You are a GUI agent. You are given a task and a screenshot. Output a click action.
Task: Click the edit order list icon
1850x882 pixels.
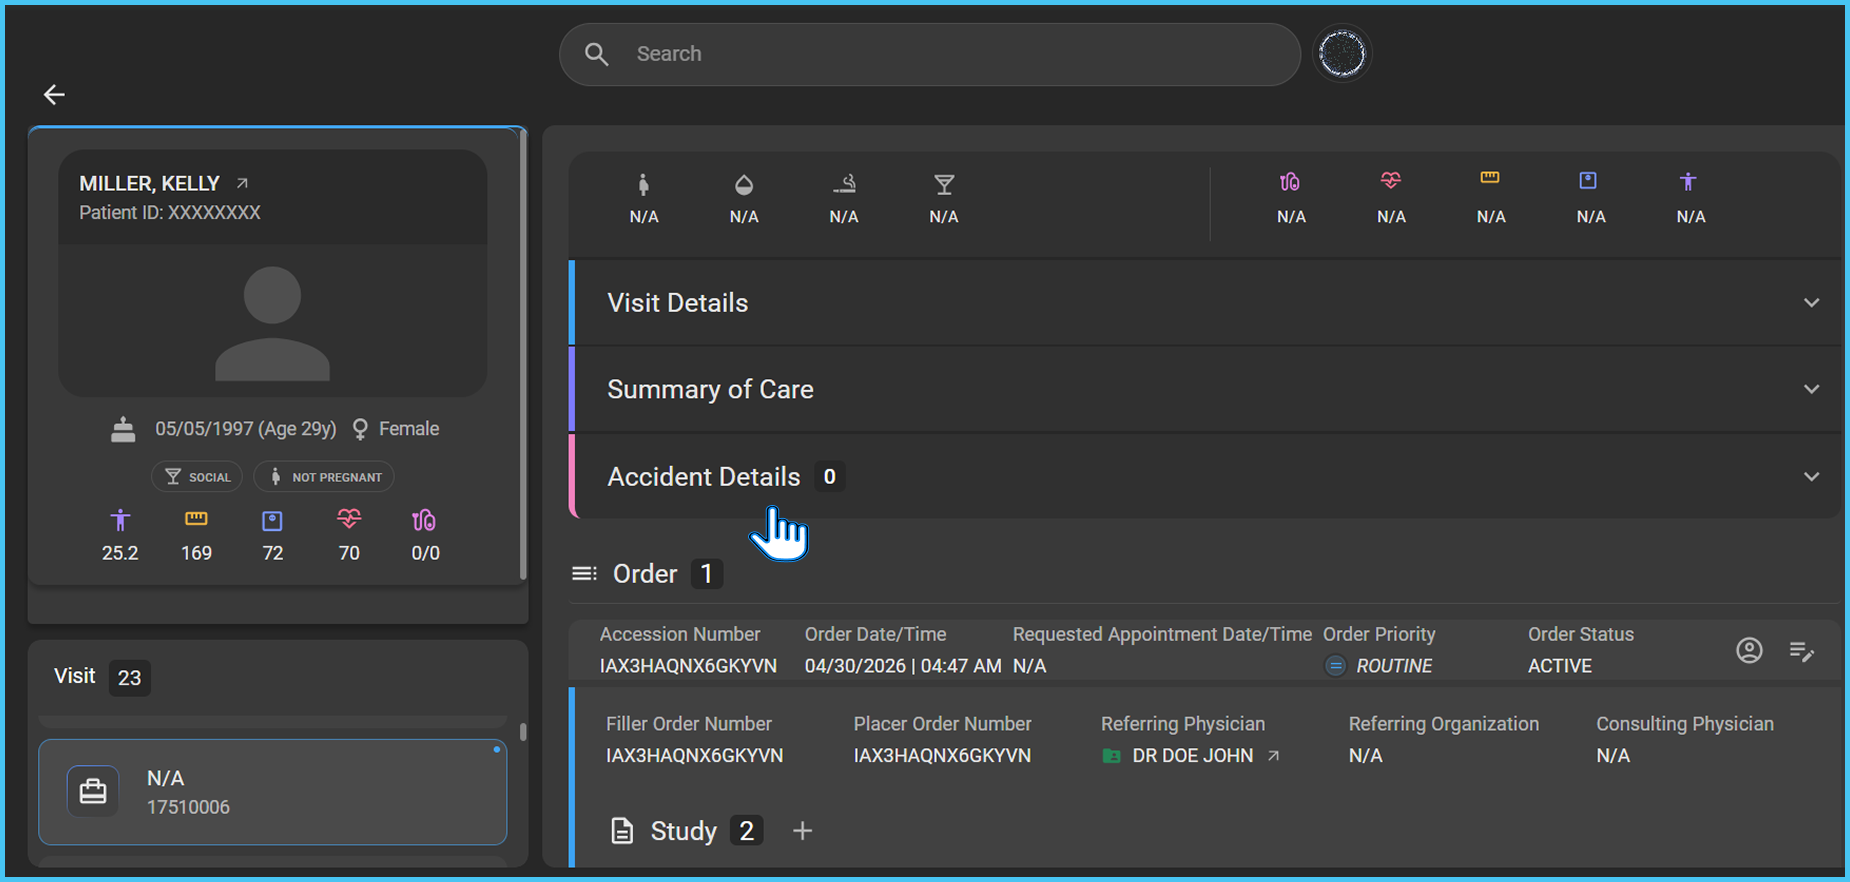pyautogui.click(x=1802, y=652)
